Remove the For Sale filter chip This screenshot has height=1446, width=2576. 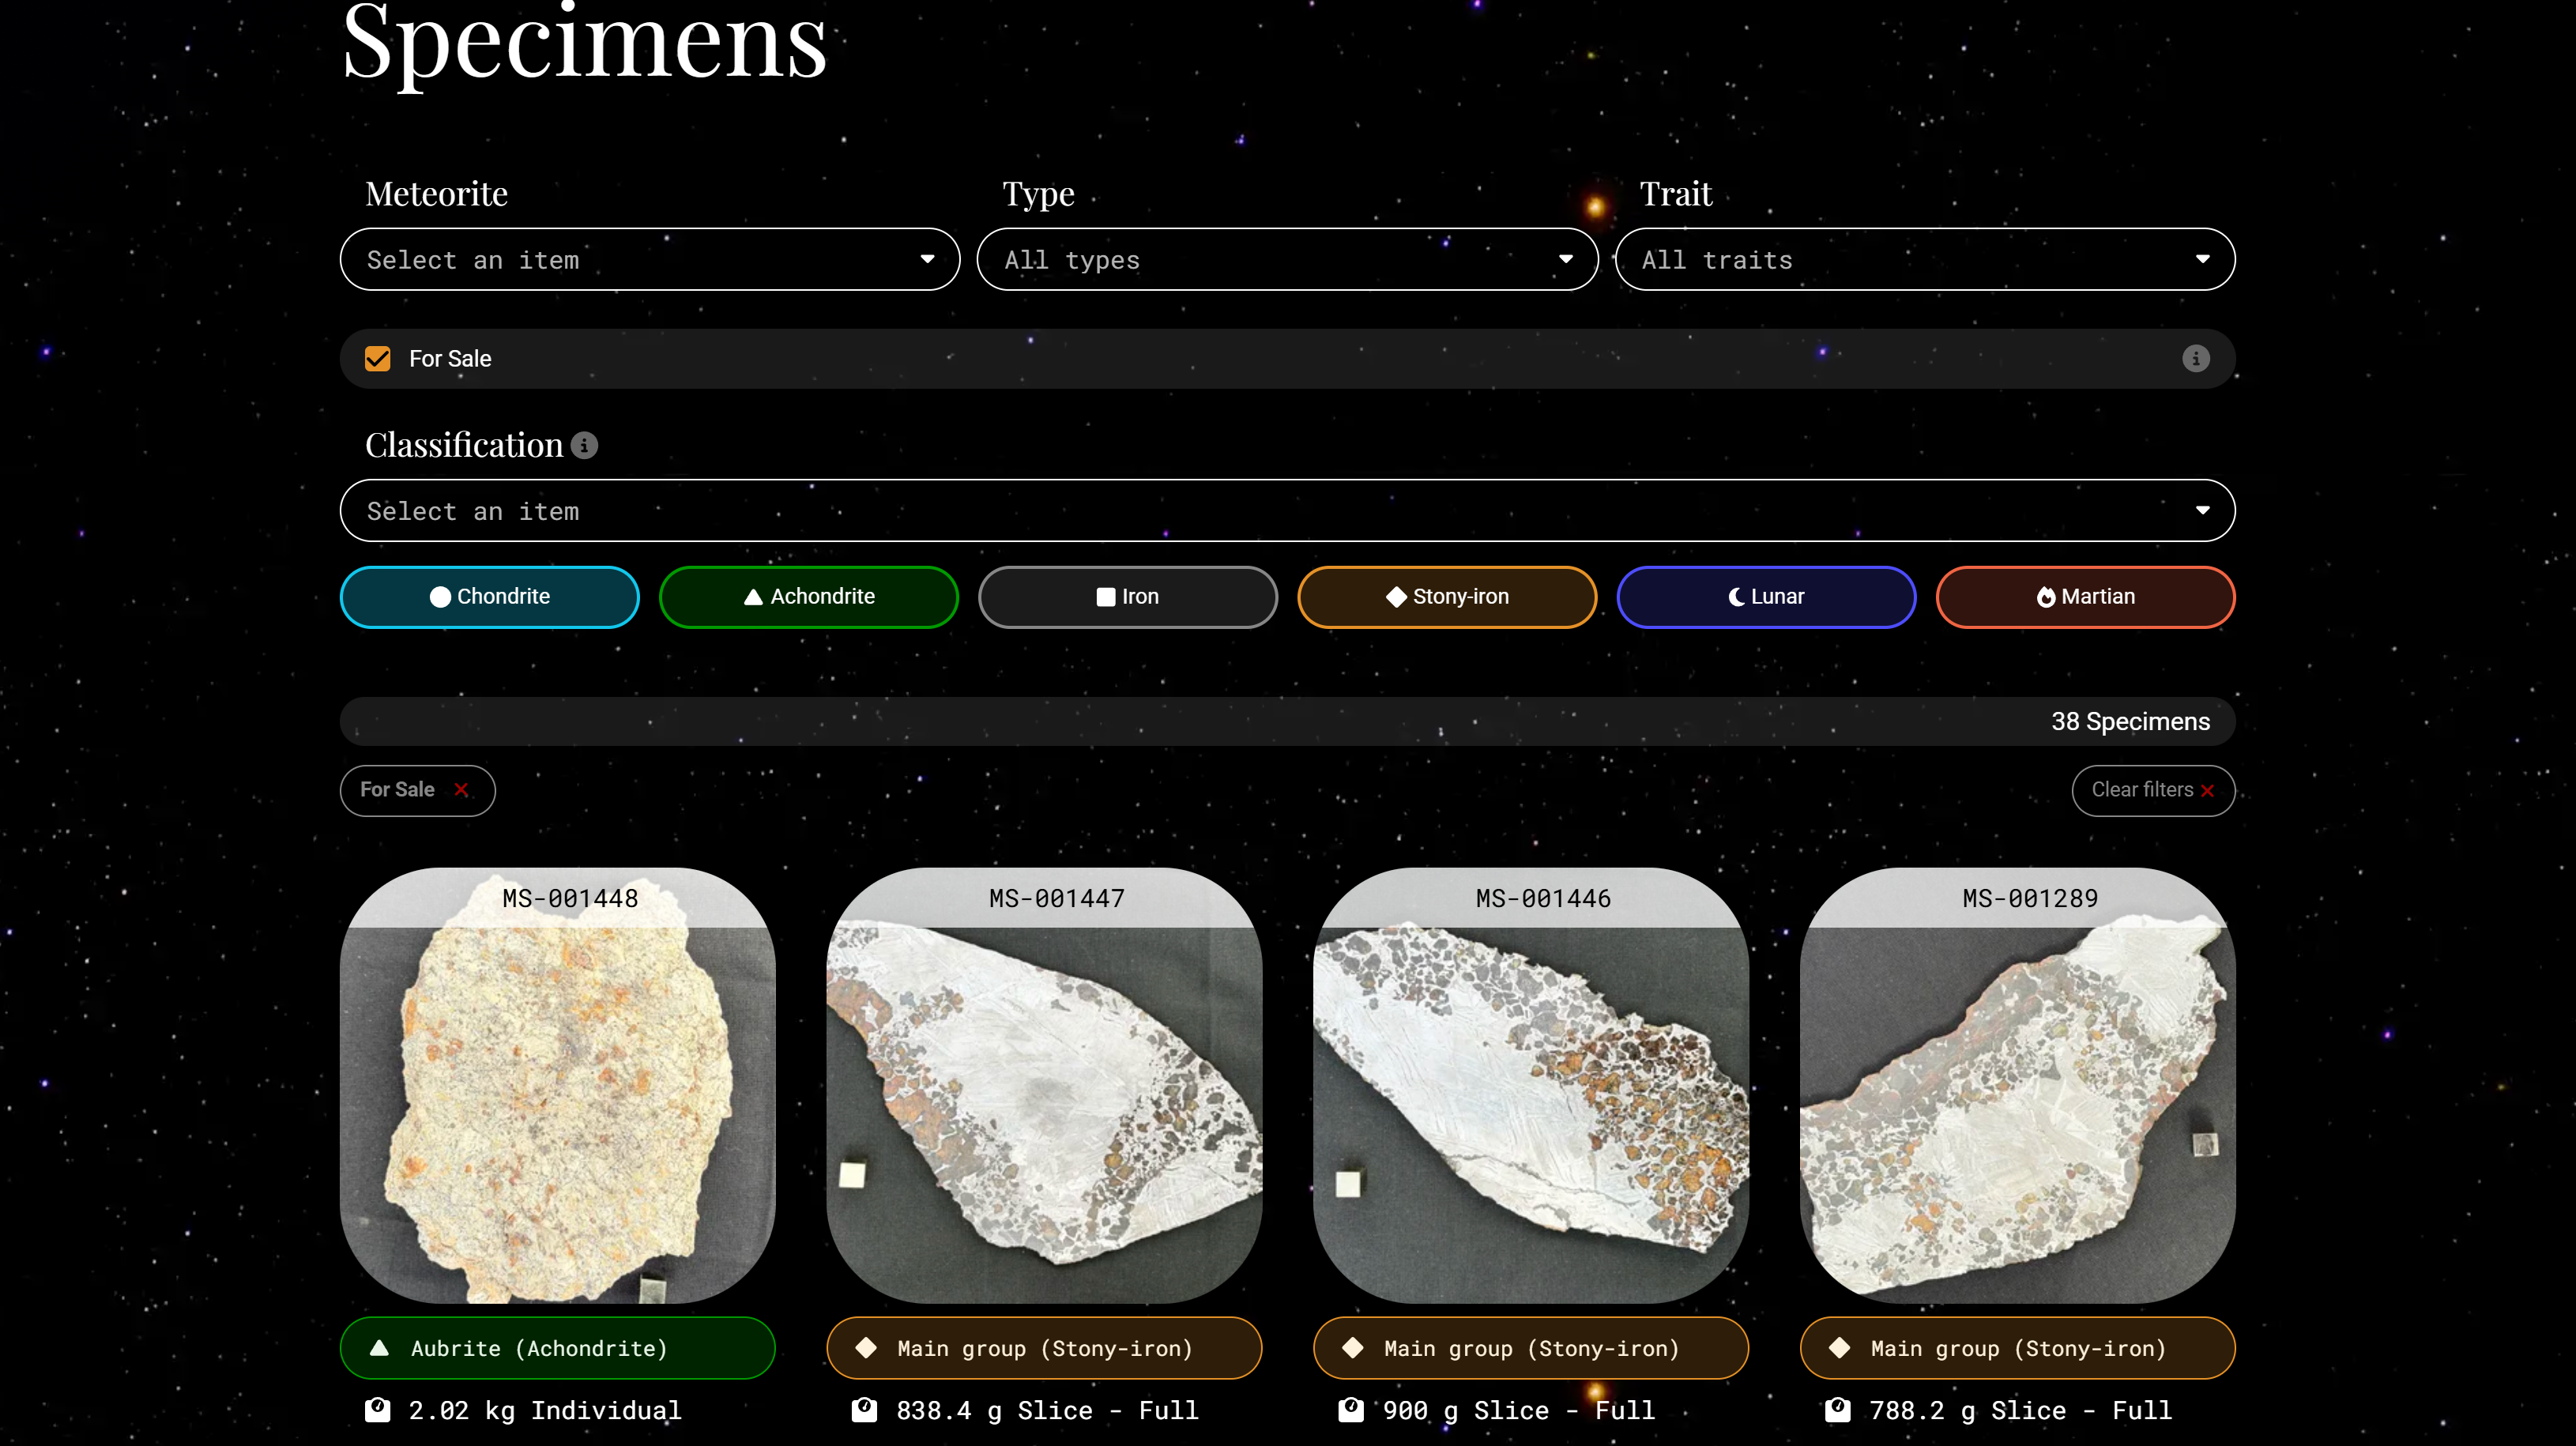coord(461,790)
